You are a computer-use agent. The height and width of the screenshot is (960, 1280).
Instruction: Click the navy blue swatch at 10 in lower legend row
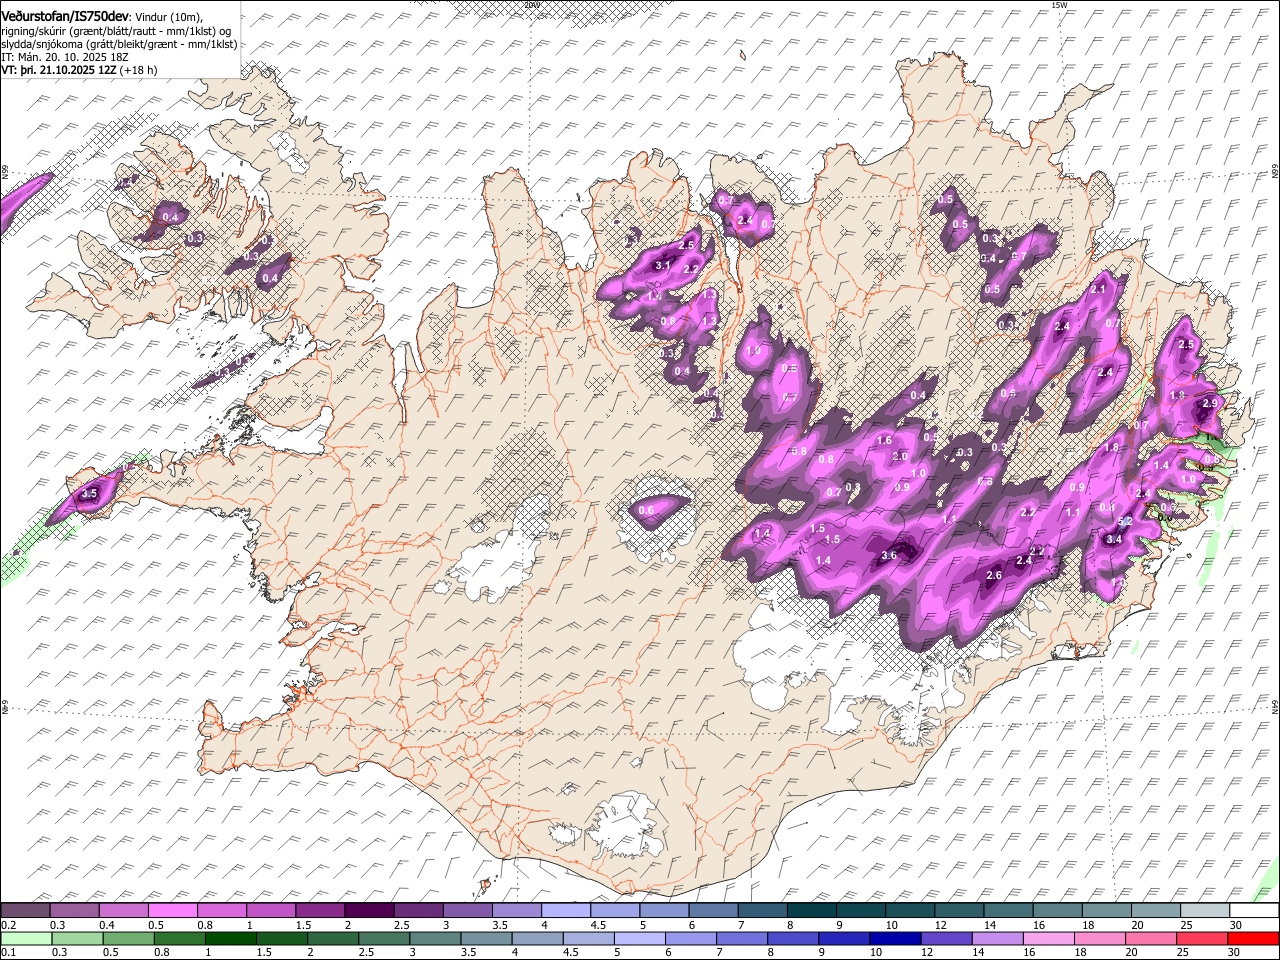tap(895, 938)
